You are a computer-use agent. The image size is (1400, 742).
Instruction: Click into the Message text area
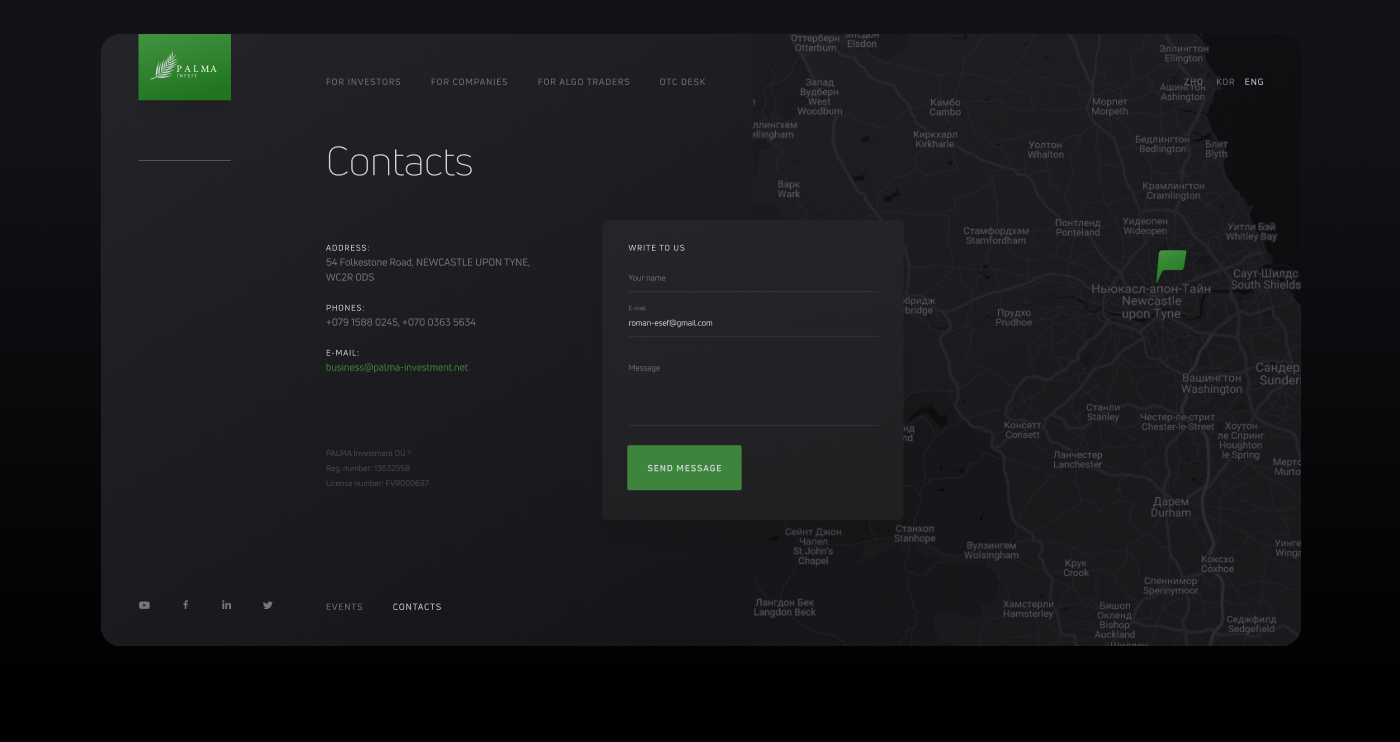753,391
